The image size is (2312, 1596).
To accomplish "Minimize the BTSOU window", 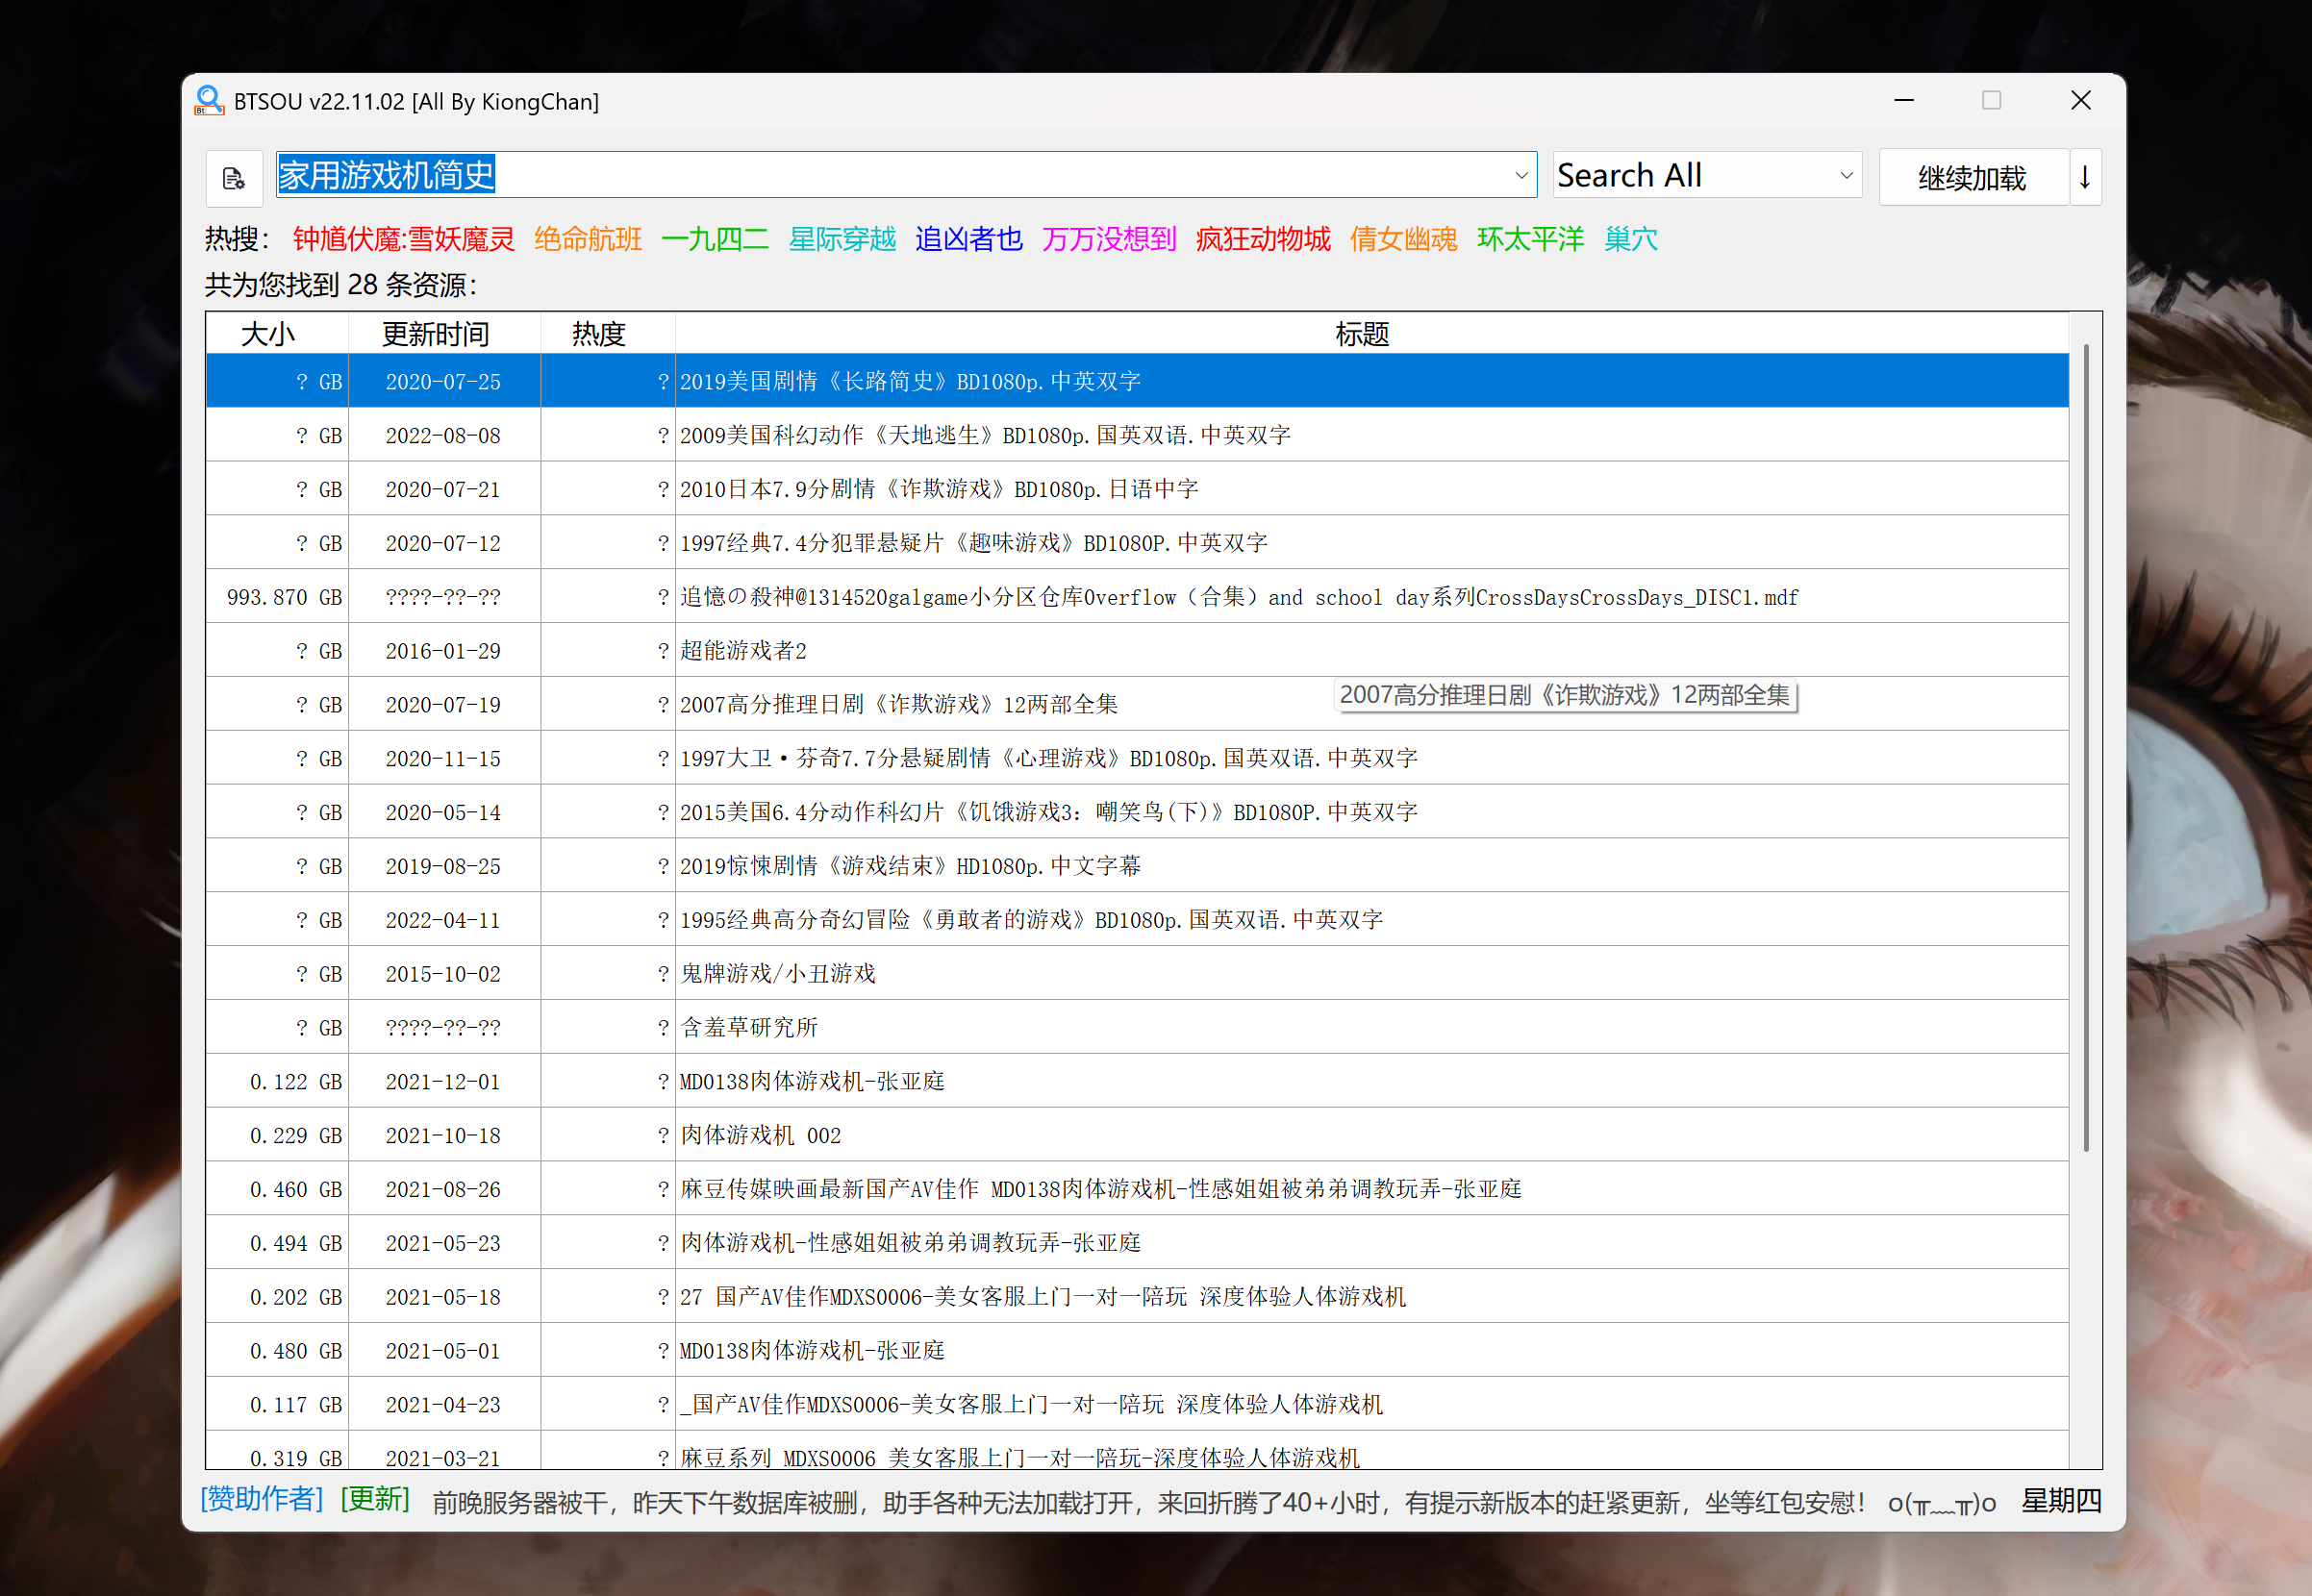I will tap(1904, 100).
